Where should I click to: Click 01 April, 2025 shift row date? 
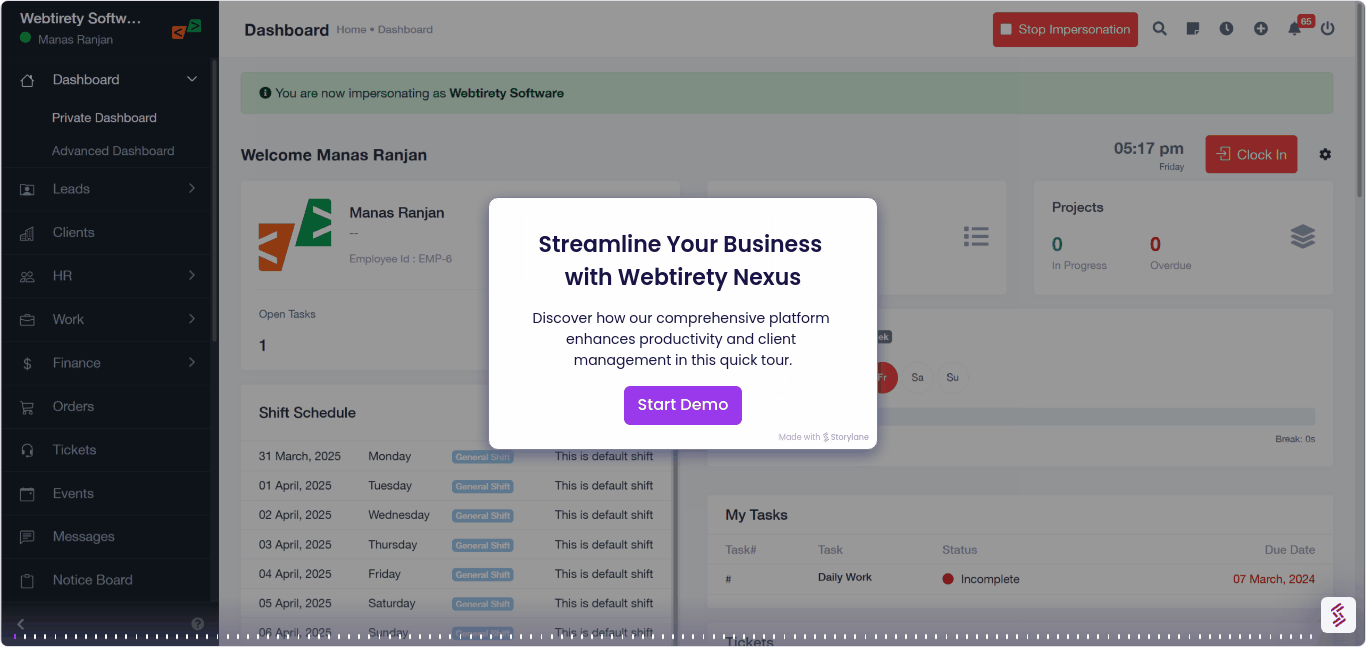pos(295,486)
